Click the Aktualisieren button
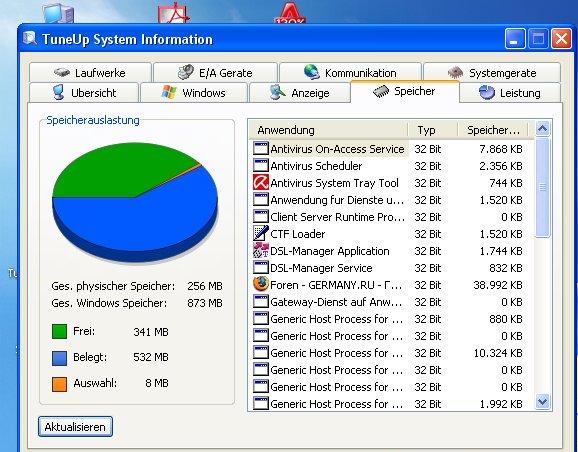Screen dimensions: 578x452 pyautogui.click(x=75, y=427)
